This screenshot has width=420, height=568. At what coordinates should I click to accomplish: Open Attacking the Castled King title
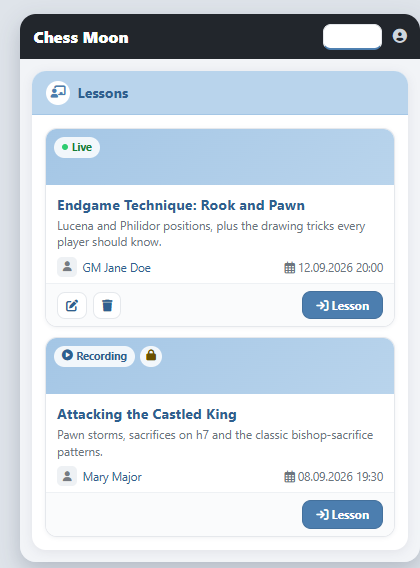[147, 414]
